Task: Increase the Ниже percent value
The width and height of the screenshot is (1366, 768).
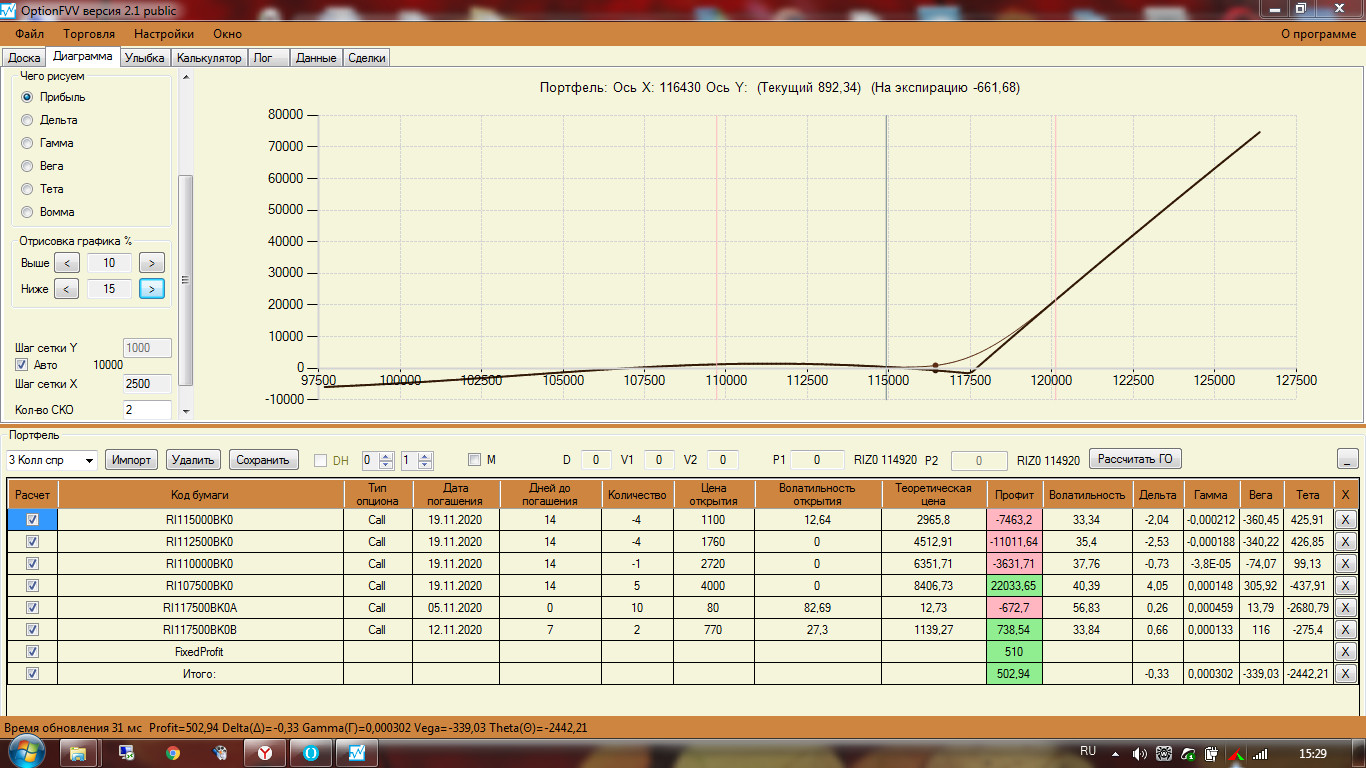Action: pyautogui.click(x=152, y=289)
